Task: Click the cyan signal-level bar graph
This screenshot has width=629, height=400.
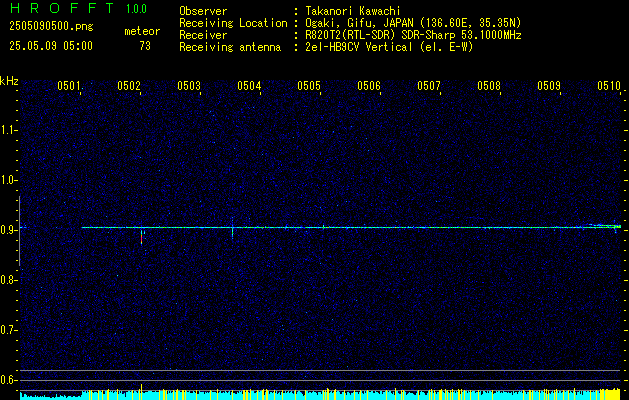Action: click(x=320, y=394)
